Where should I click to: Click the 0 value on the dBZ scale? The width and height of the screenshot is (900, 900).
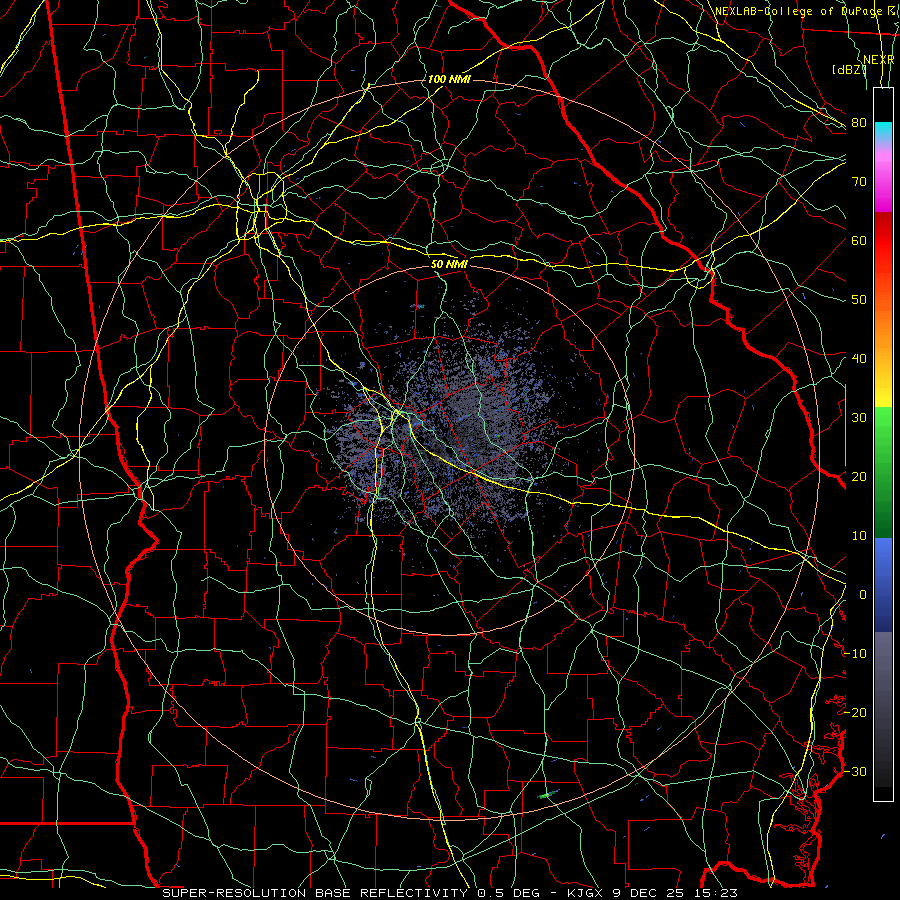coord(863,595)
